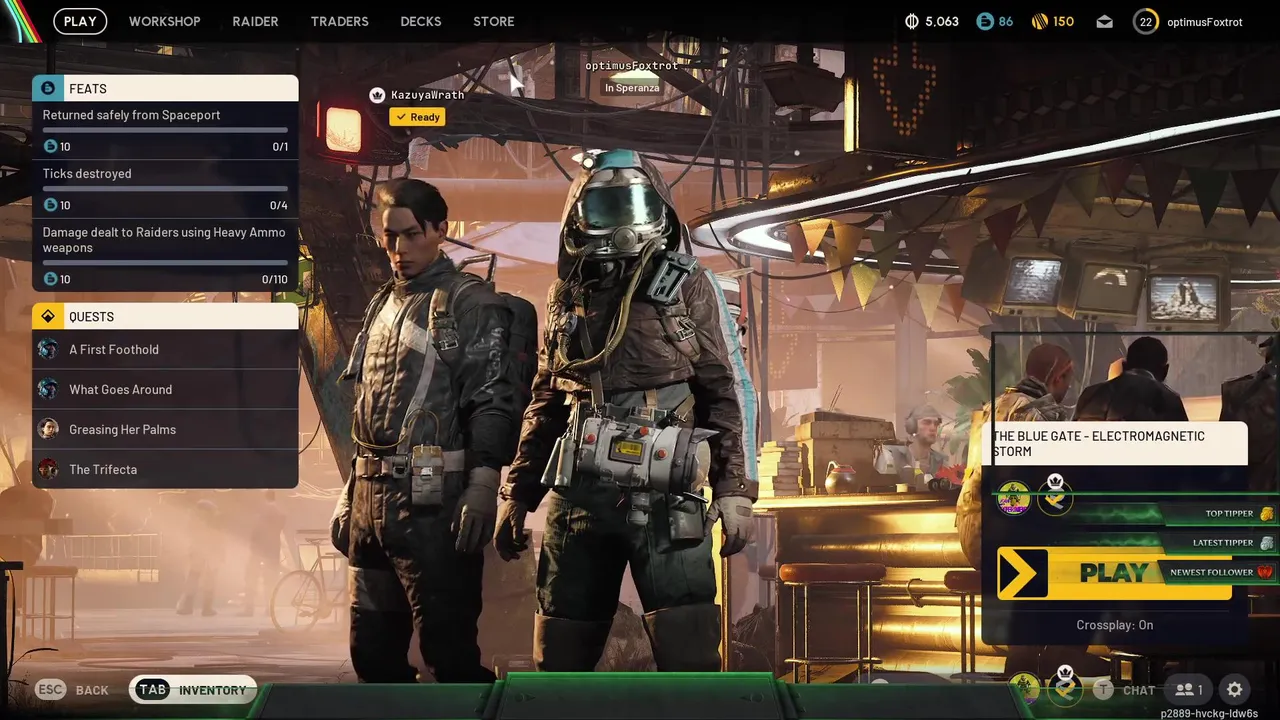Open the WORKSHOP tab
1280x720 pixels.
[164, 21]
